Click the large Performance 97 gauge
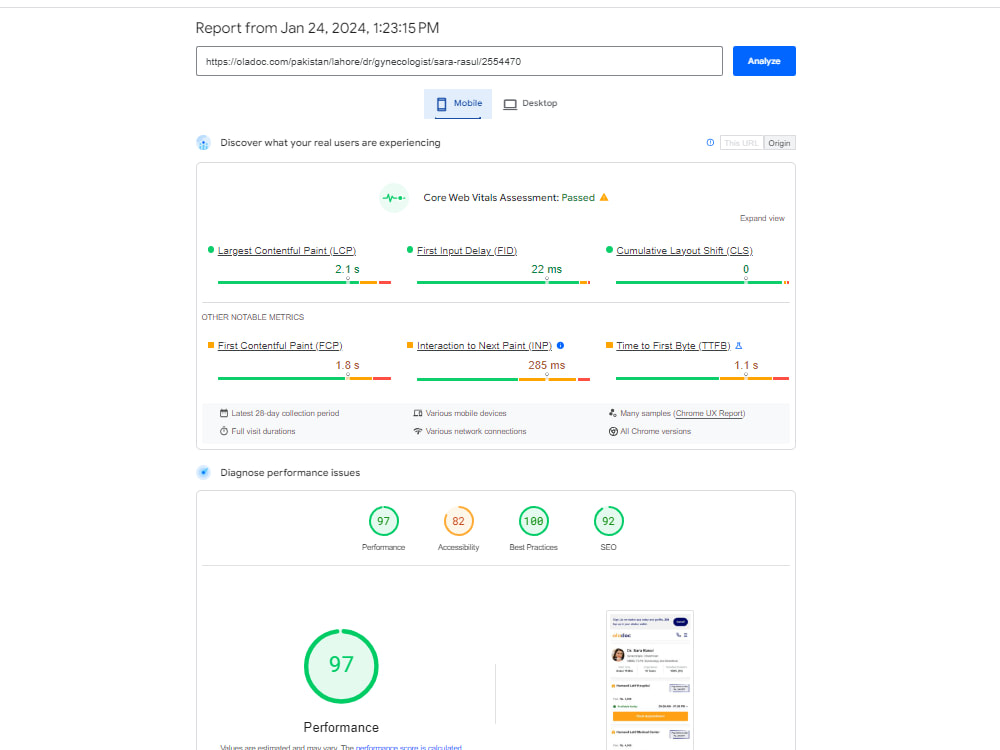The image size is (1000, 750). coord(341,666)
